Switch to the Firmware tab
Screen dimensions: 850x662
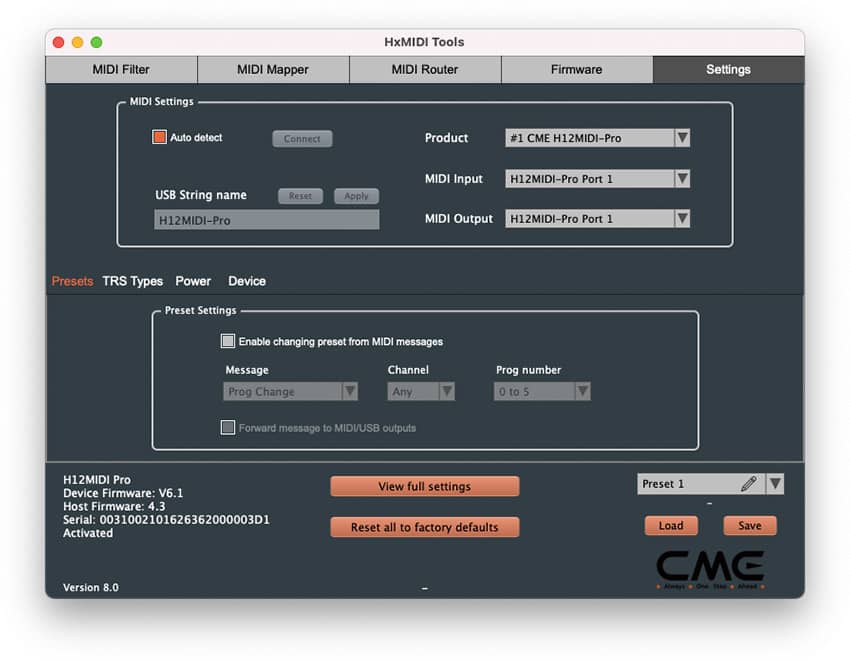(576, 69)
